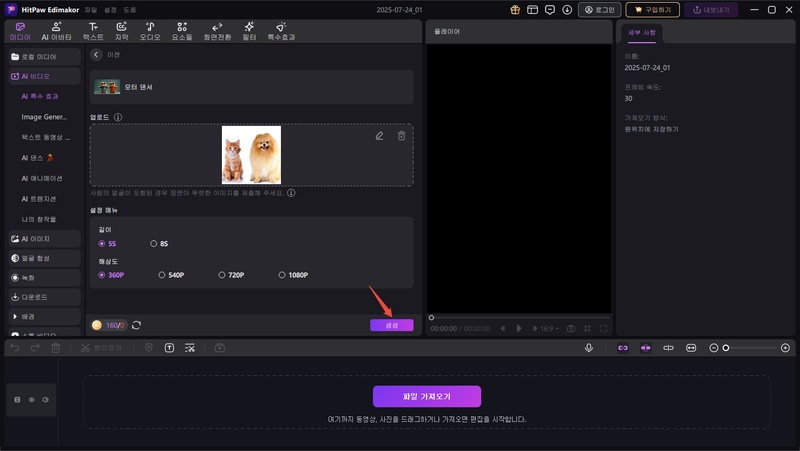This screenshot has height=451, width=800.
Task: Select the 8S length option
Action: pos(159,243)
